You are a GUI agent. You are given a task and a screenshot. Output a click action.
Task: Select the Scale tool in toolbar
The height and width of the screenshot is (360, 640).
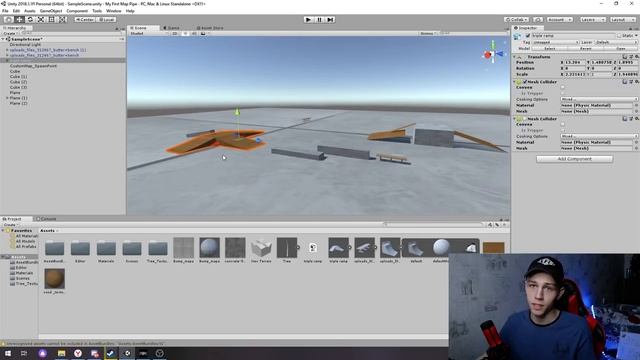click(x=41, y=20)
